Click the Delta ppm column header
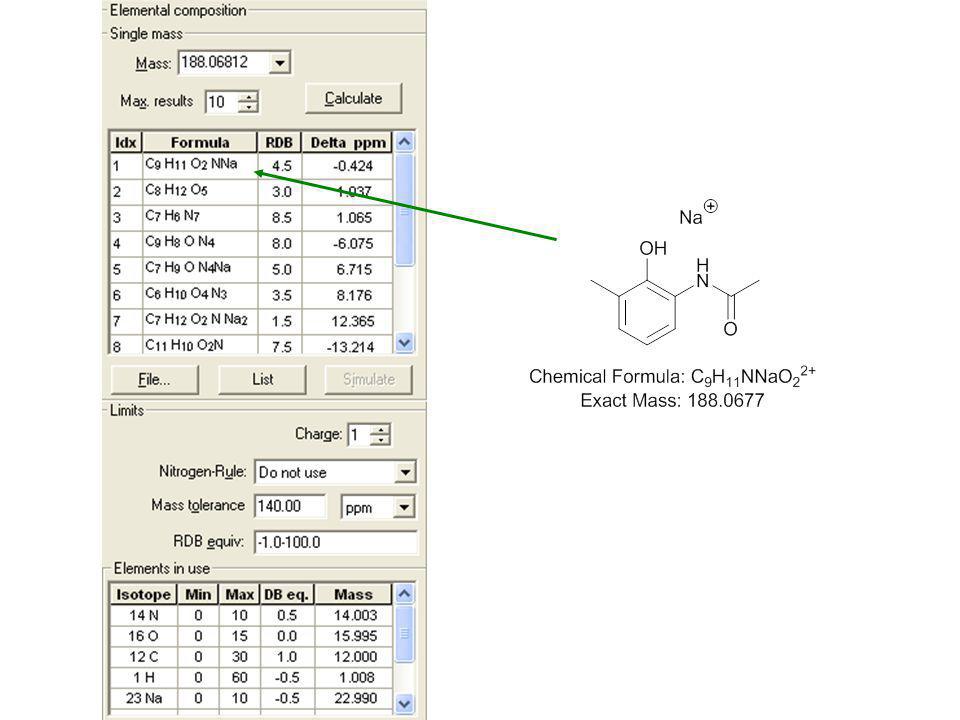Image resolution: width=960 pixels, height=720 pixels. pos(348,143)
